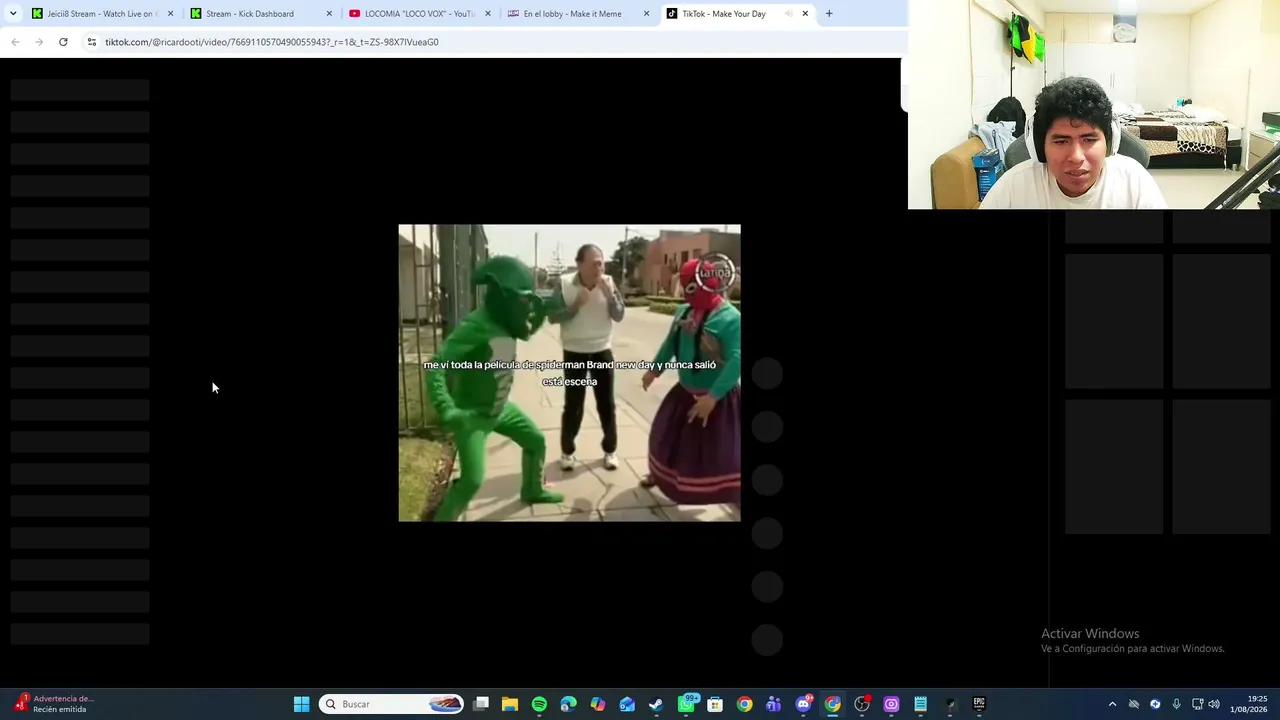Open Task View from the taskbar
The image size is (1280, 720).
(481, 704)
